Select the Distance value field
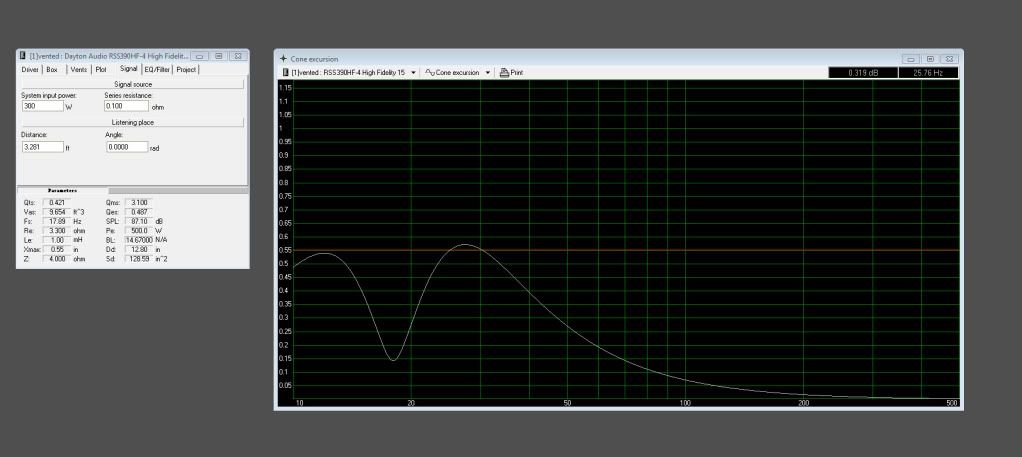Screen dimensions: 1022x457 42,147
